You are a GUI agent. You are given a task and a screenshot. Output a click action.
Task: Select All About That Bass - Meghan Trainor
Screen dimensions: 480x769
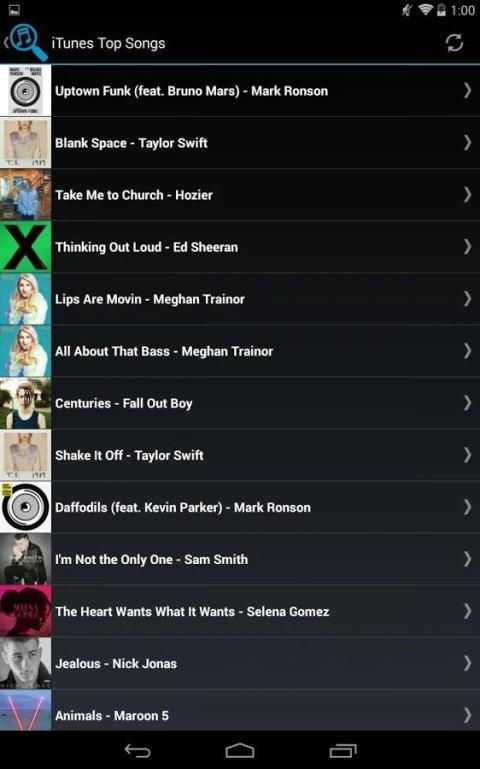click(x=240, y=351)
